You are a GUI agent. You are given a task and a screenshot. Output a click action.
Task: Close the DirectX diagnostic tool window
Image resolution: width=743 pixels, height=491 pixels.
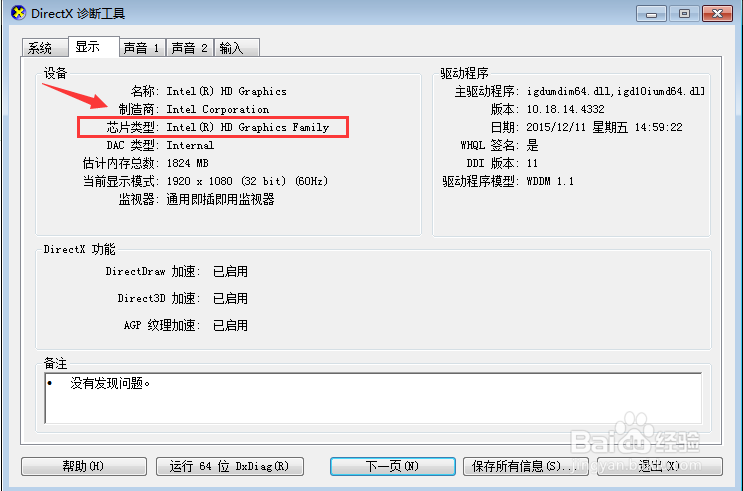[x=717, y=14]
